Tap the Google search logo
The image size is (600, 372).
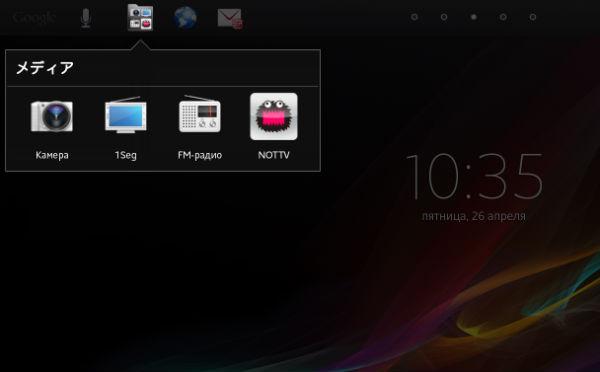coord(34,18)
